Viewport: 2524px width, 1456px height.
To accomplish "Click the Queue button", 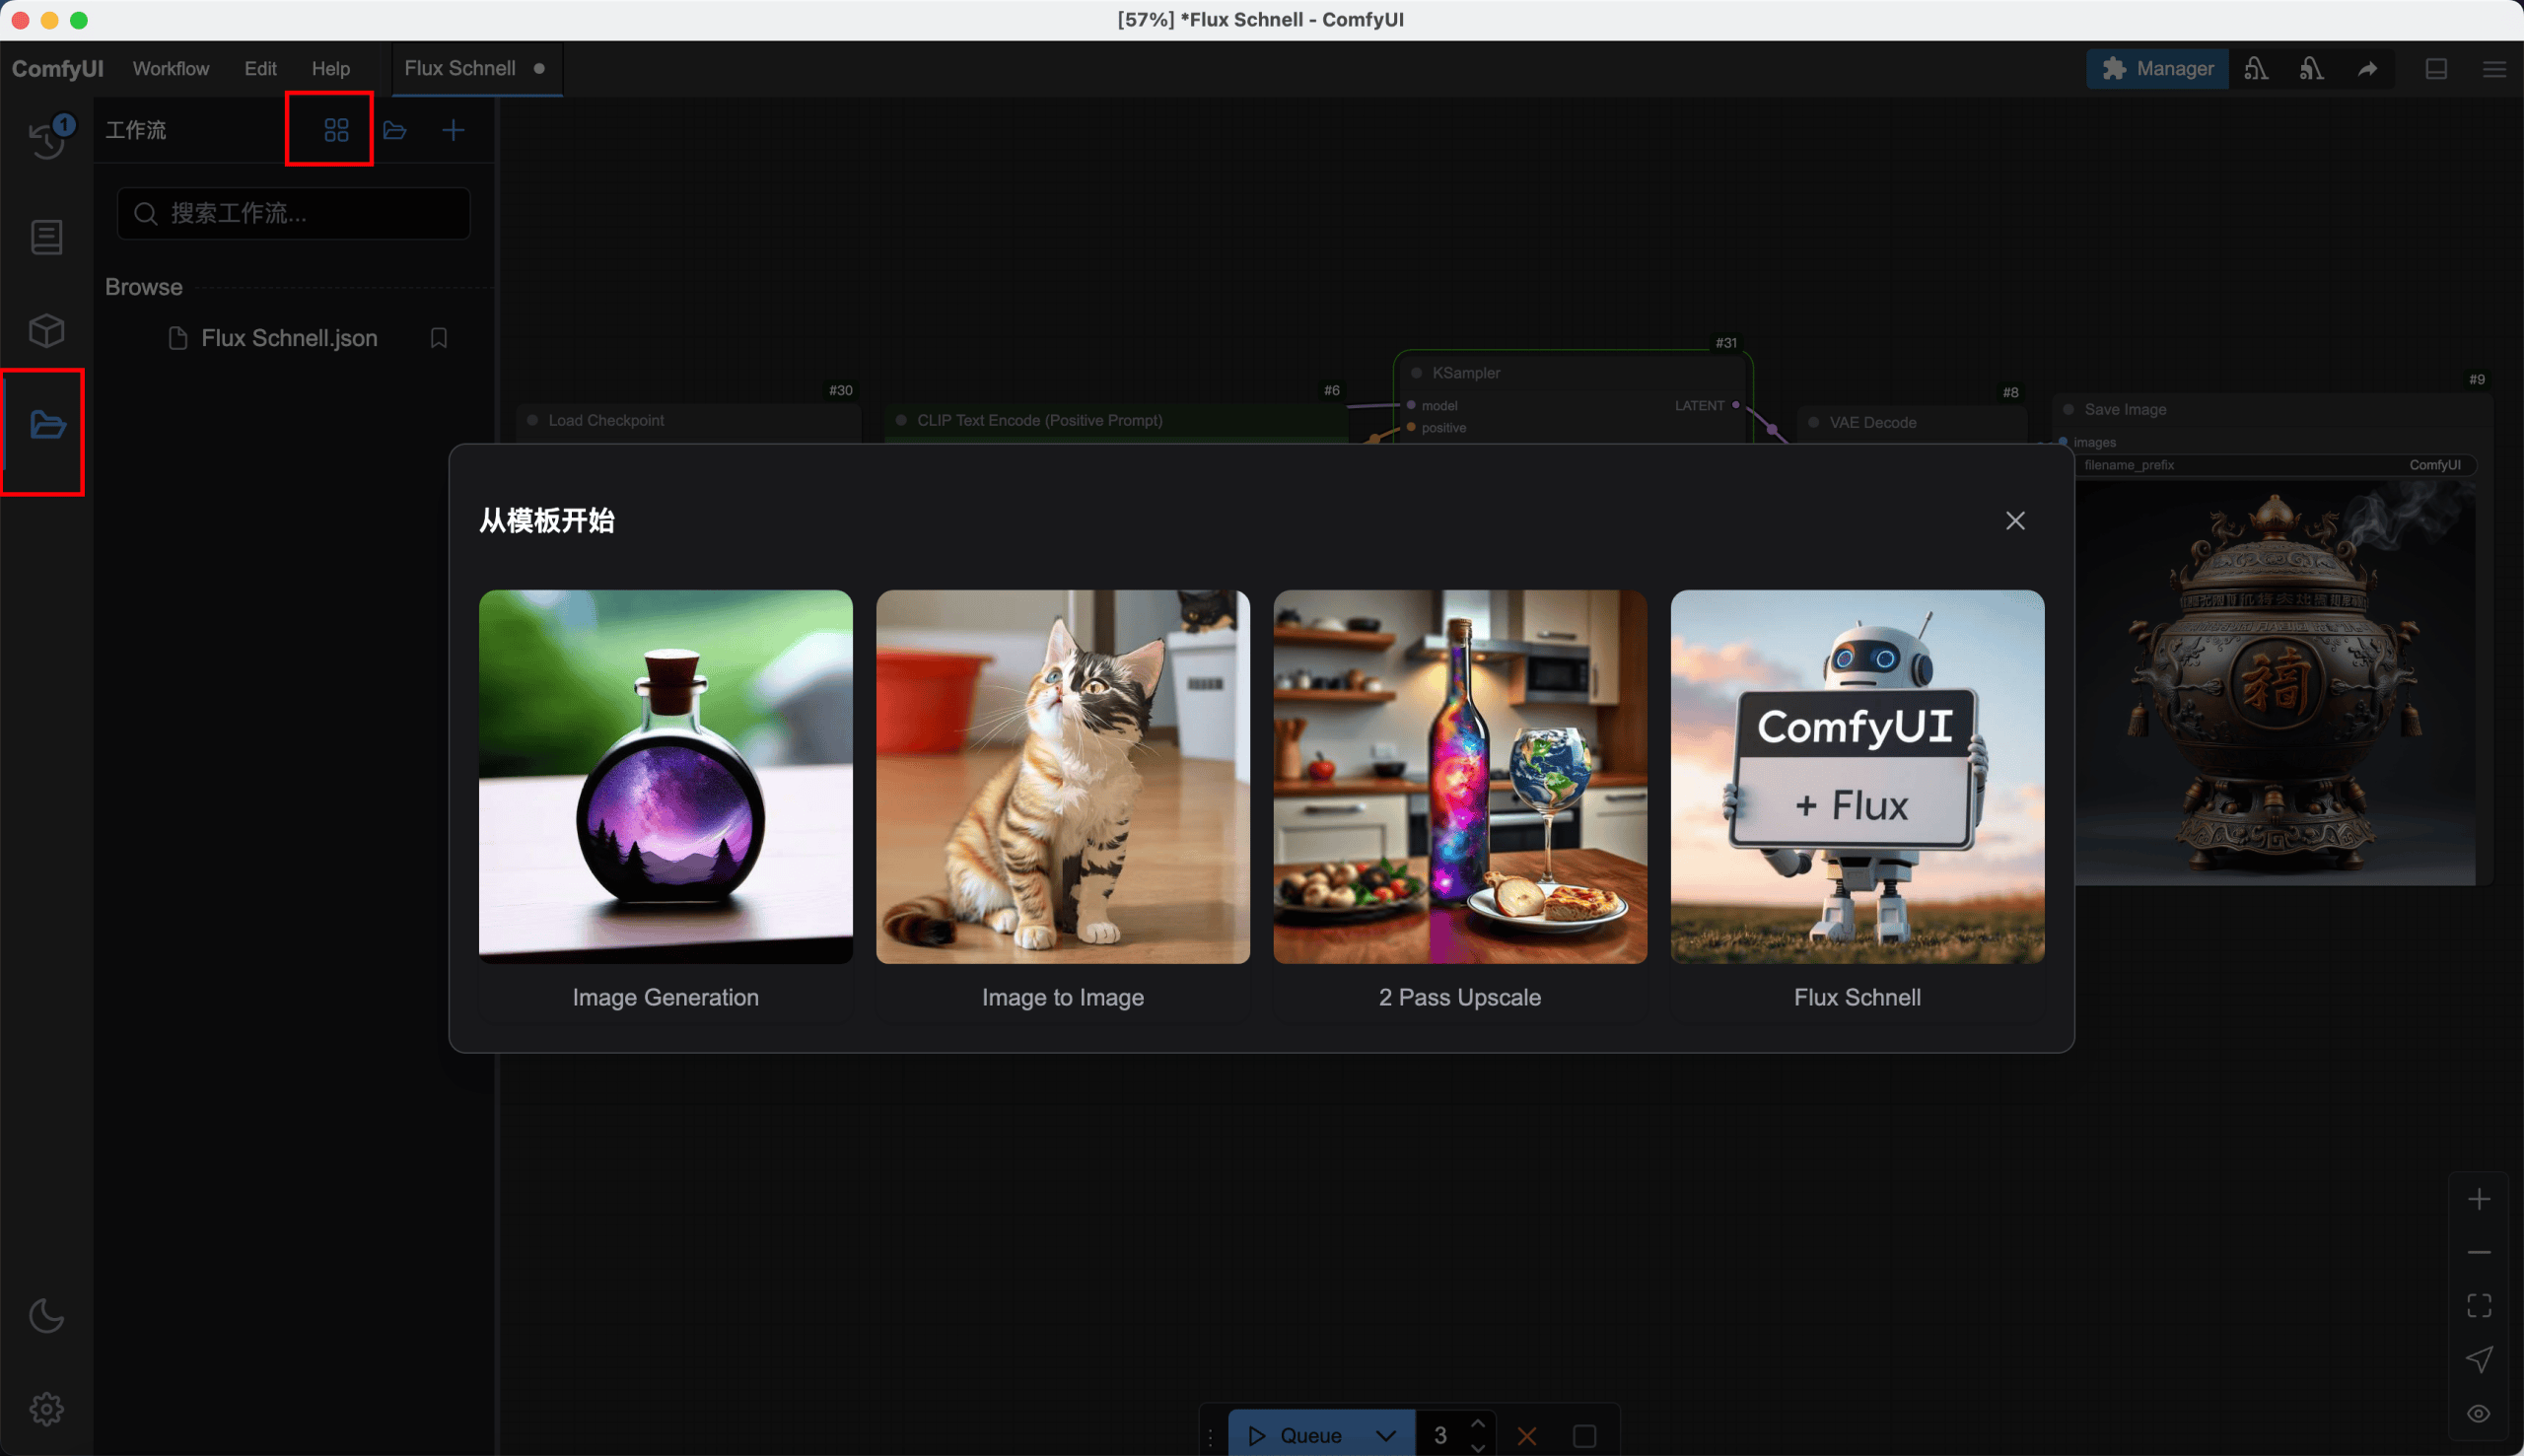I will coord(1296,1436).
